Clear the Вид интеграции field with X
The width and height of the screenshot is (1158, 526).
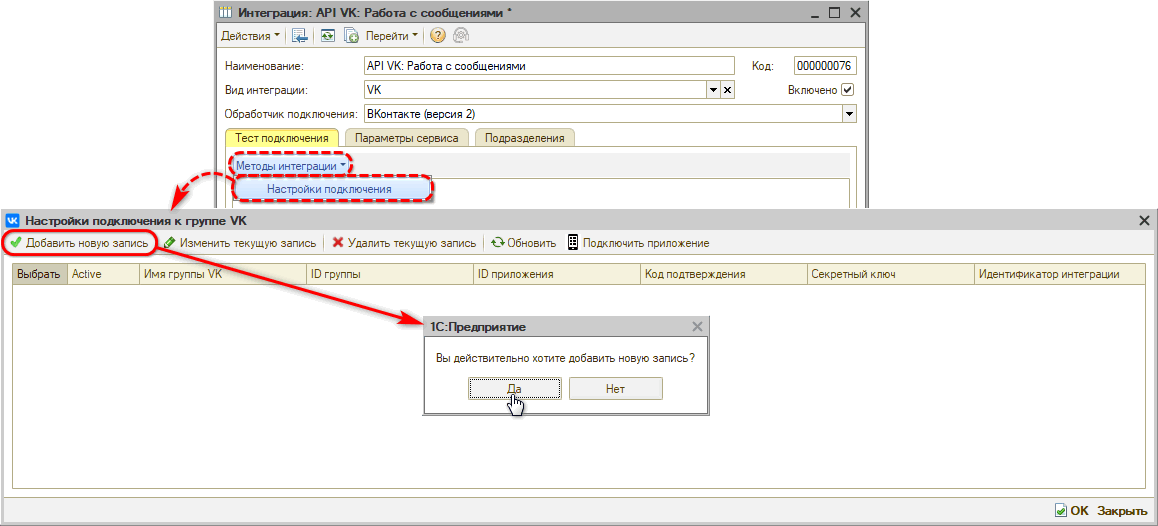(x=728, y=90)
